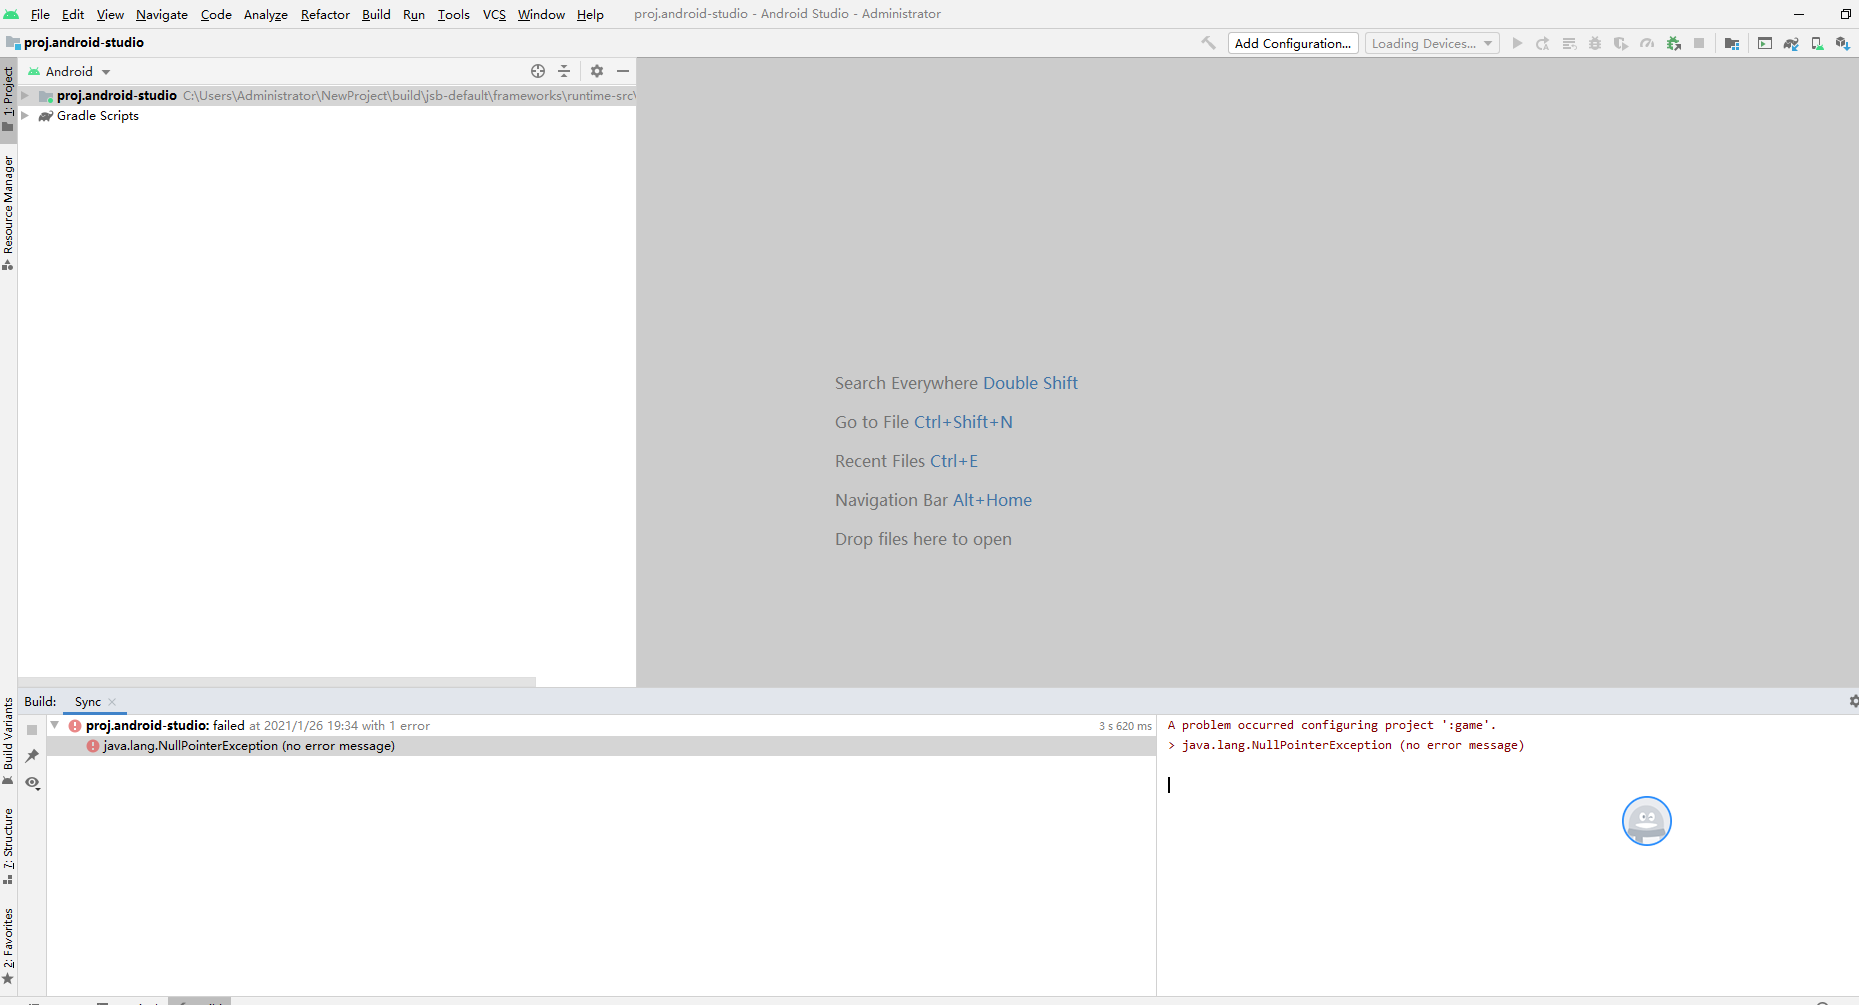Click the Run with Coverage icon
Viewport: 1859px width, 1005px height.
(1621, 43)
